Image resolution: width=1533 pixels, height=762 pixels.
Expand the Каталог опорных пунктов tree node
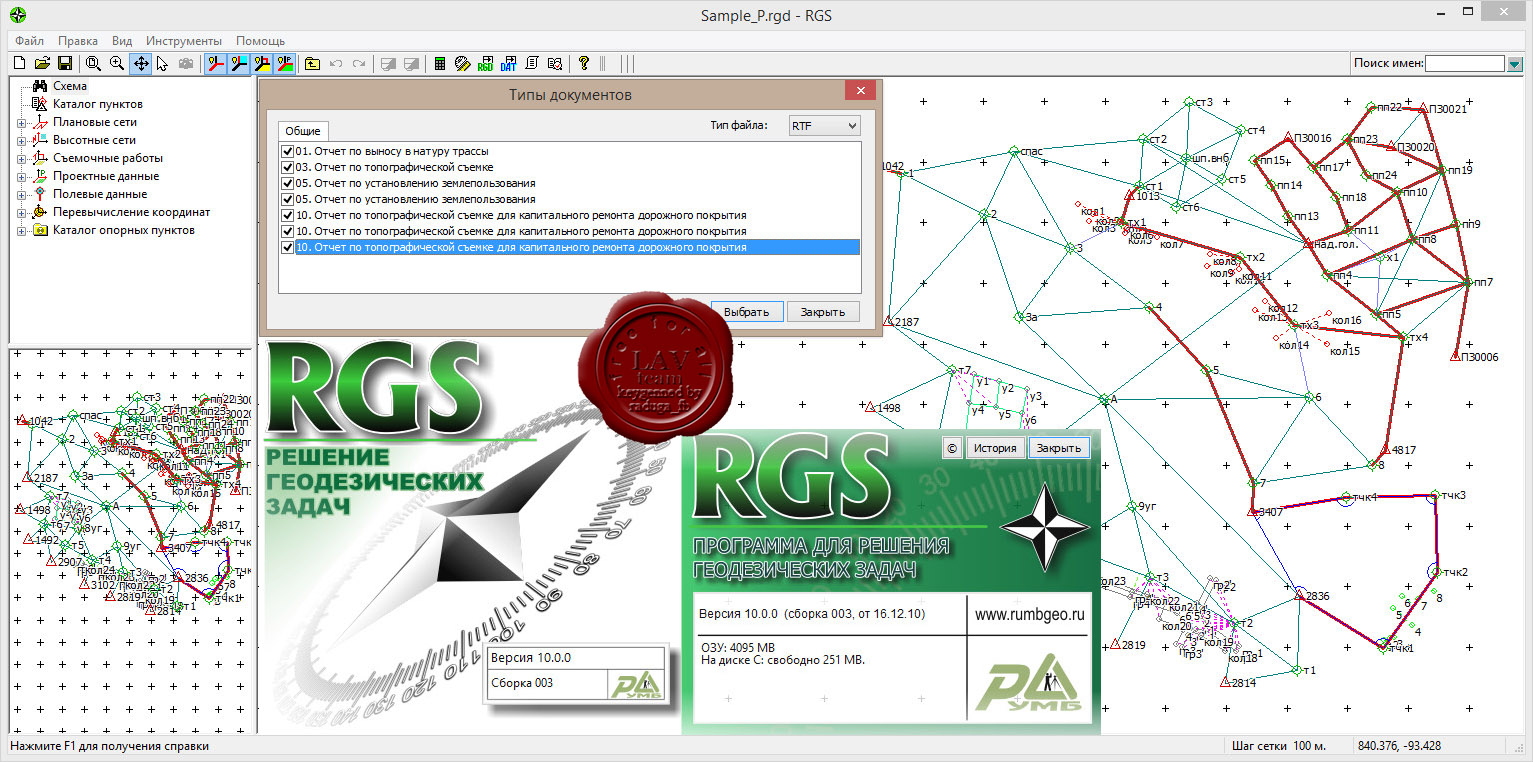click(x=21, y=230)
